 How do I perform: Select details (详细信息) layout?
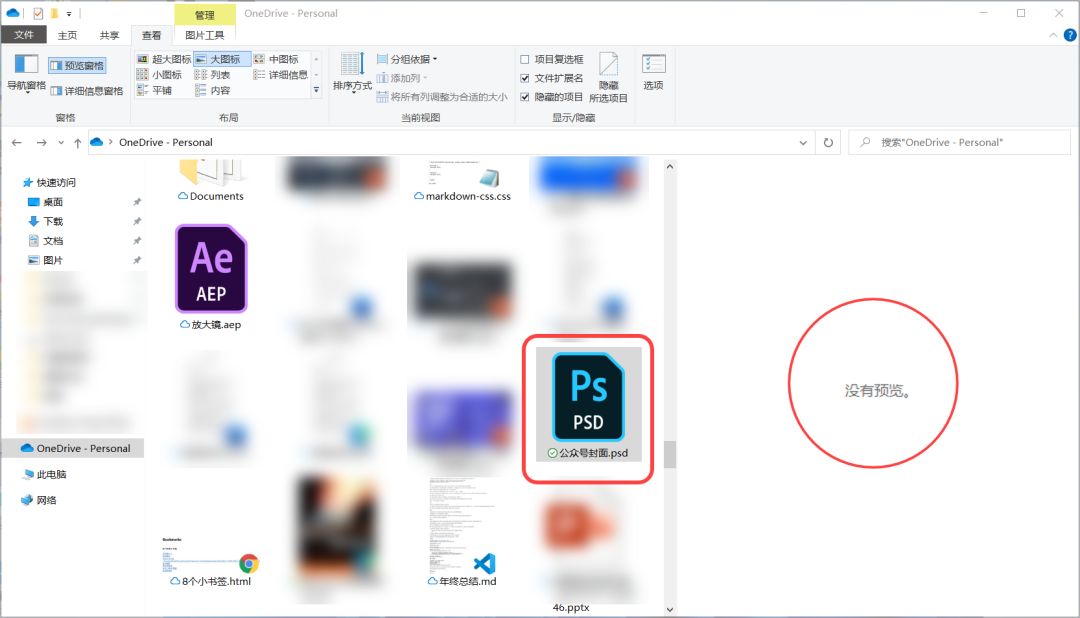pos(279,74)
